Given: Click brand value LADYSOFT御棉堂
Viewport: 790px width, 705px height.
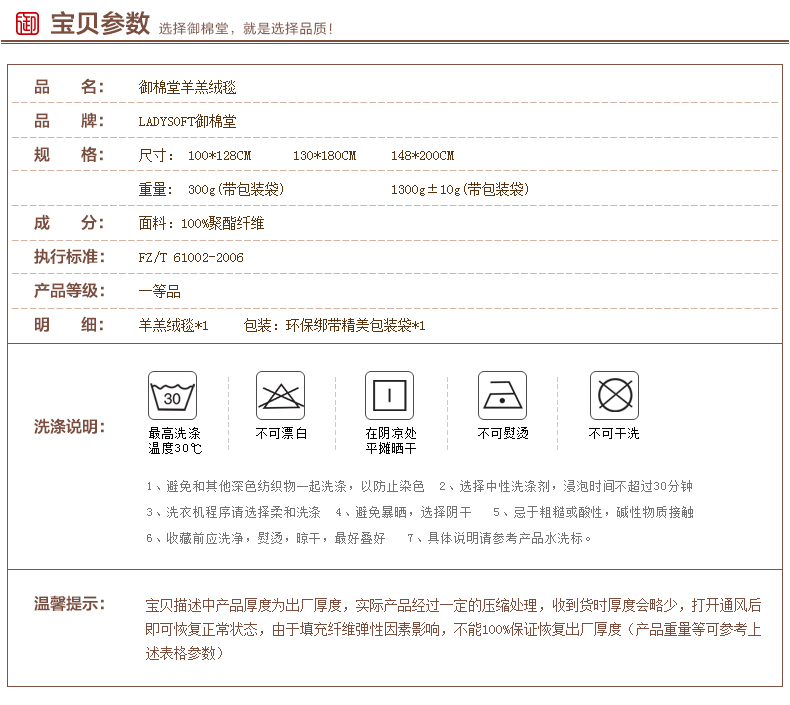Looking at the screenshot, I should [x=187, y=121].
